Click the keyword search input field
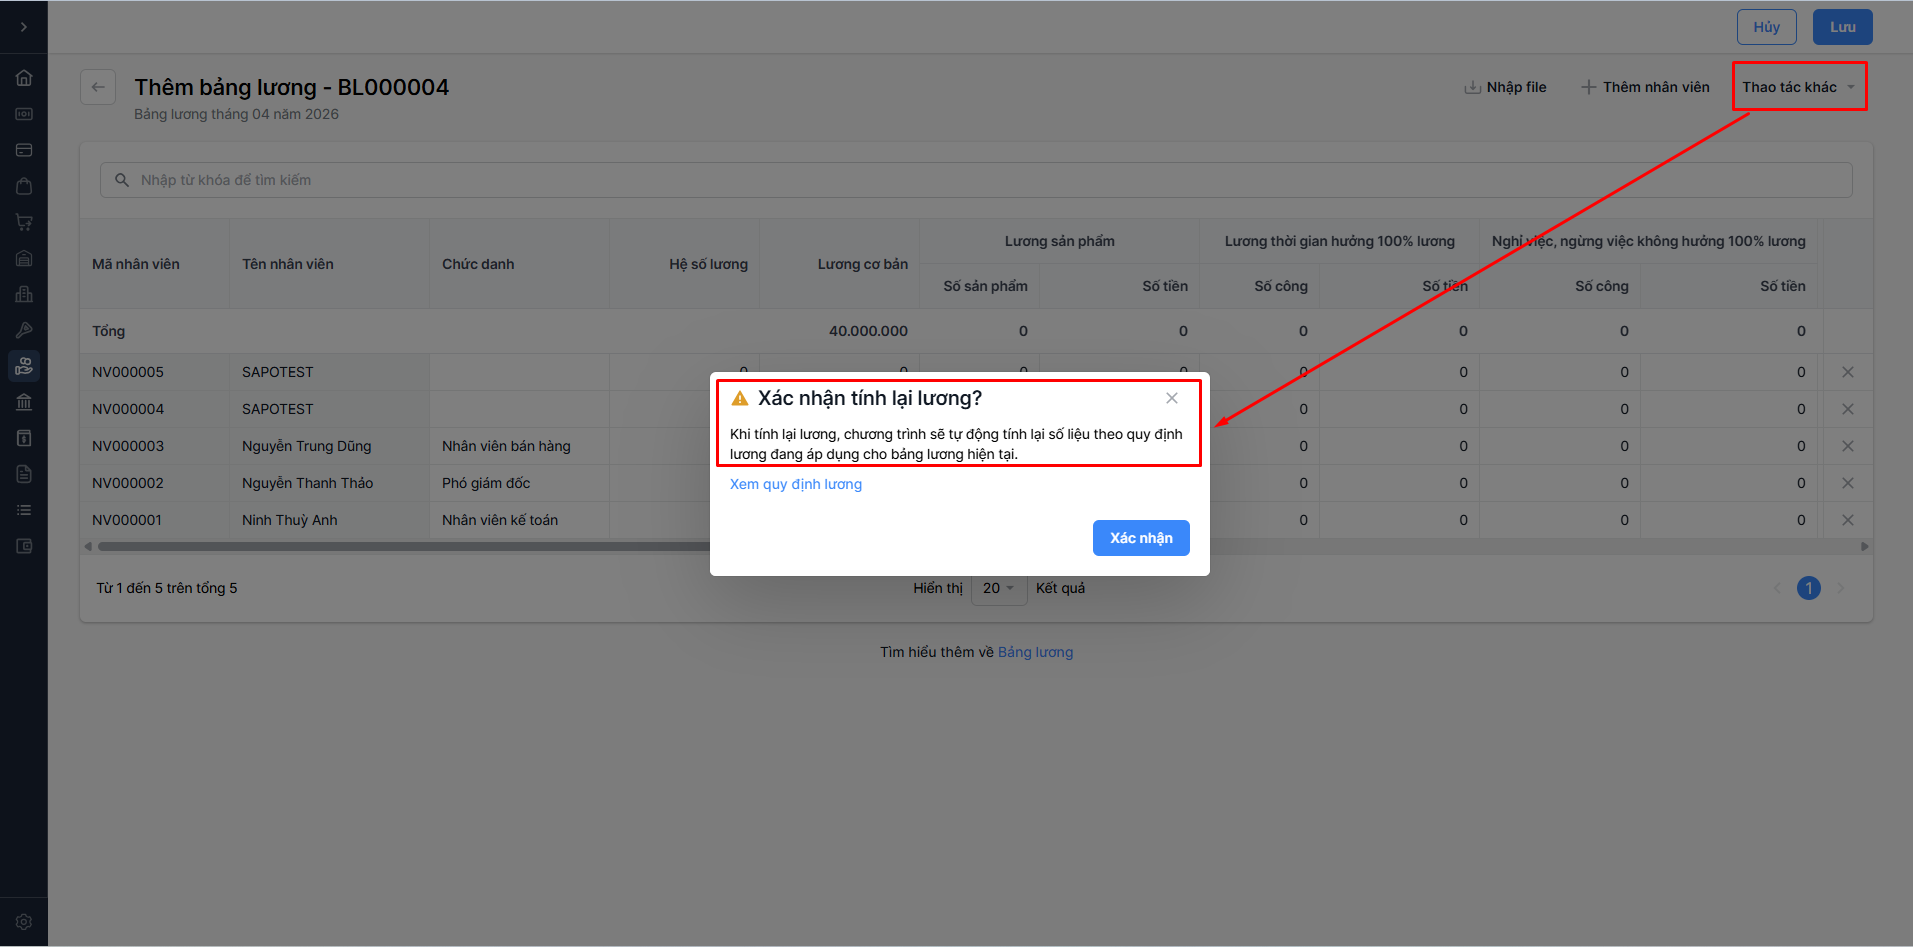Screen dimensions: 1913x947 click(975, 180)
